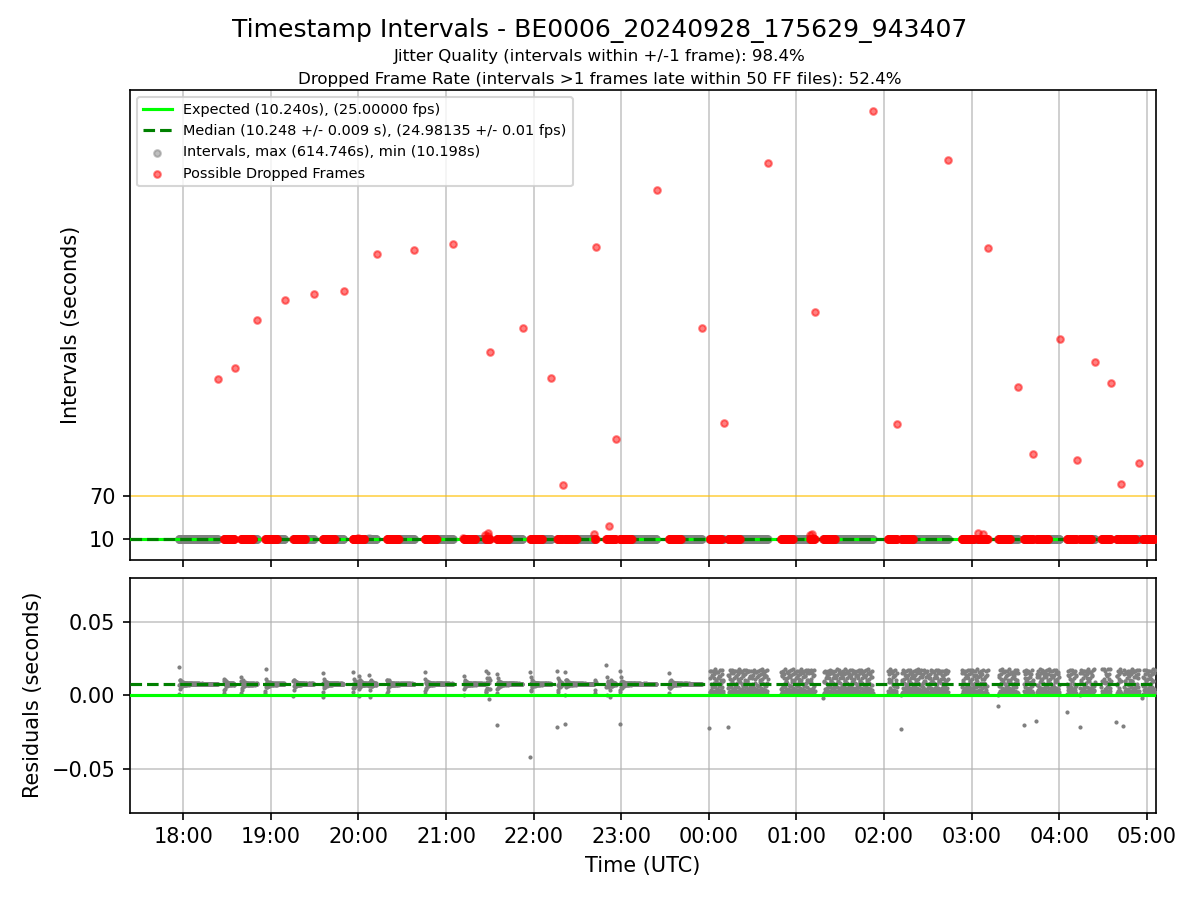Click the Time (UTC) x-axis label

tap(642, 865)
